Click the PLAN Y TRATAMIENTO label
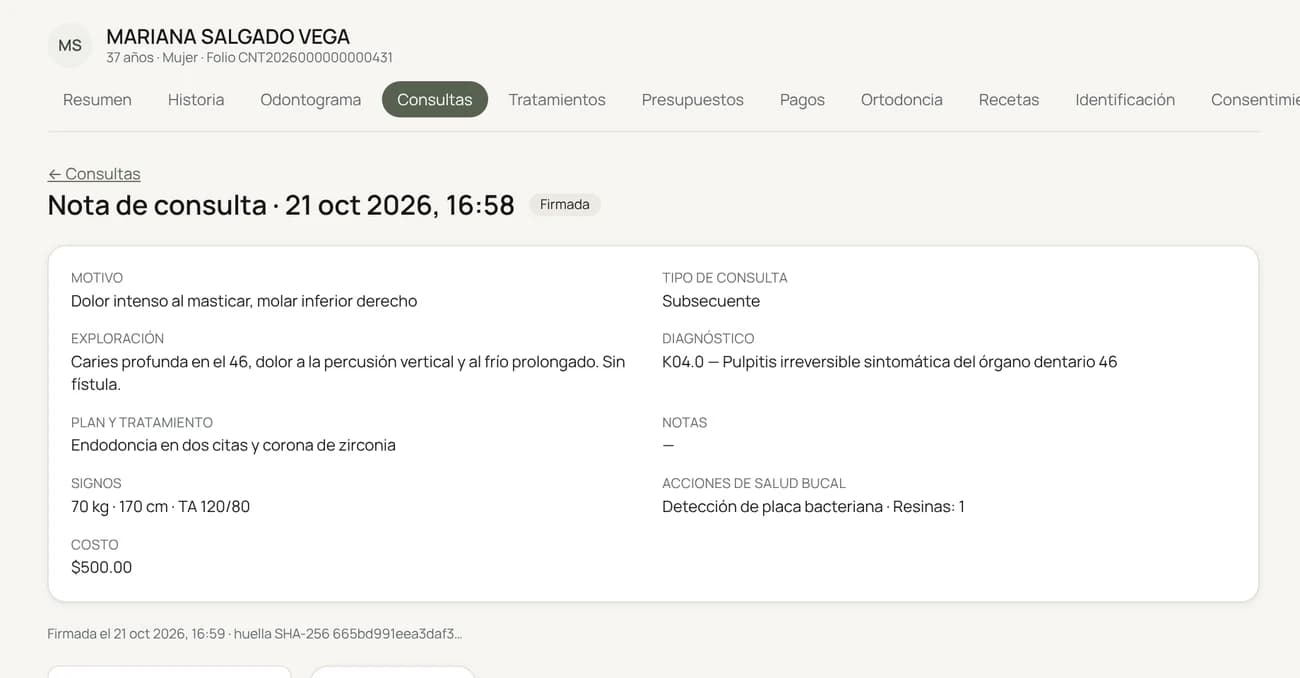This screenshot has width=1300, height=678. pyautogui.click(x=142, y=423)
